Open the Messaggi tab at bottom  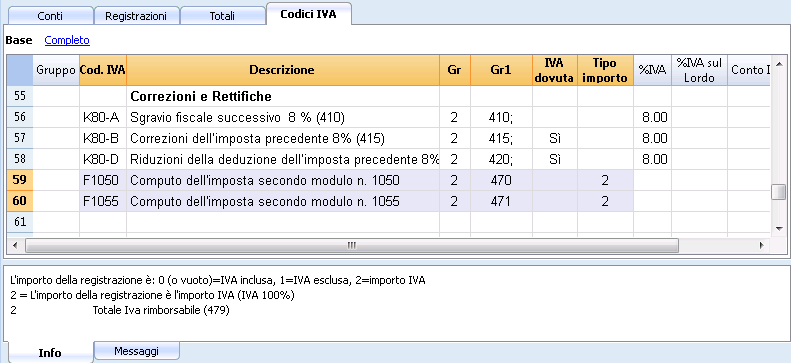click(x=136, y=350)
